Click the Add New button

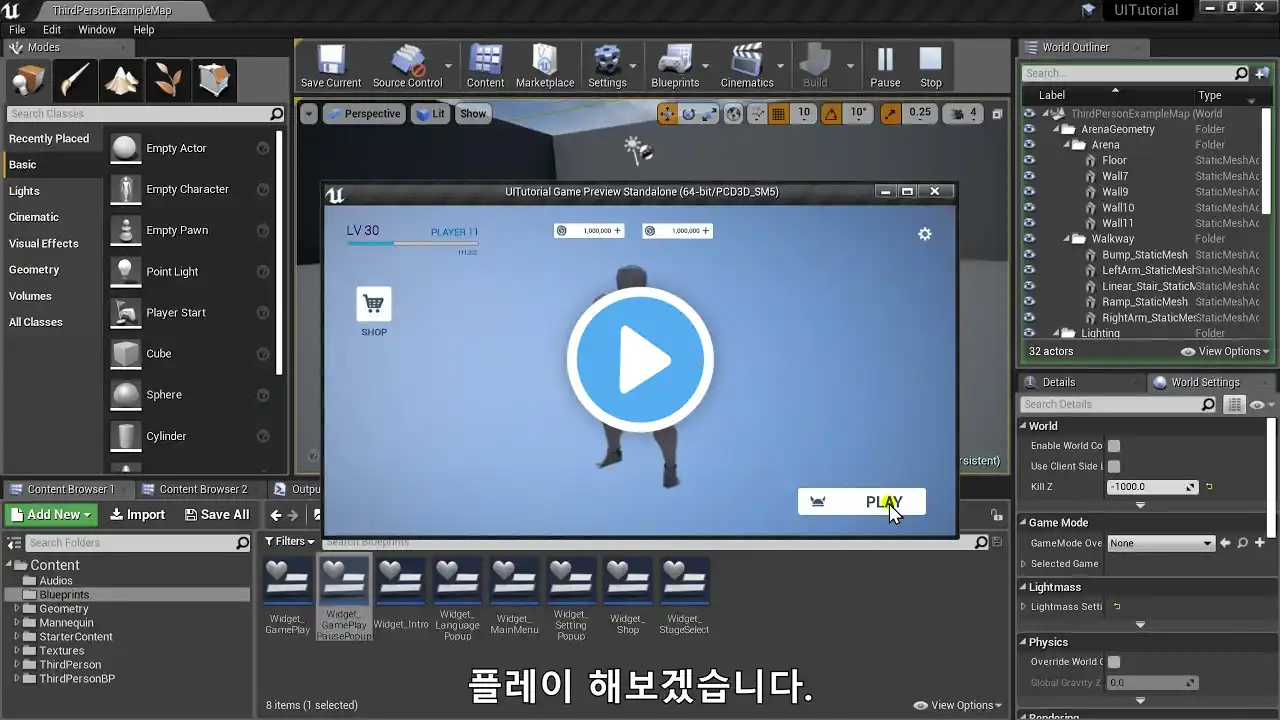[x=50, y=515]
